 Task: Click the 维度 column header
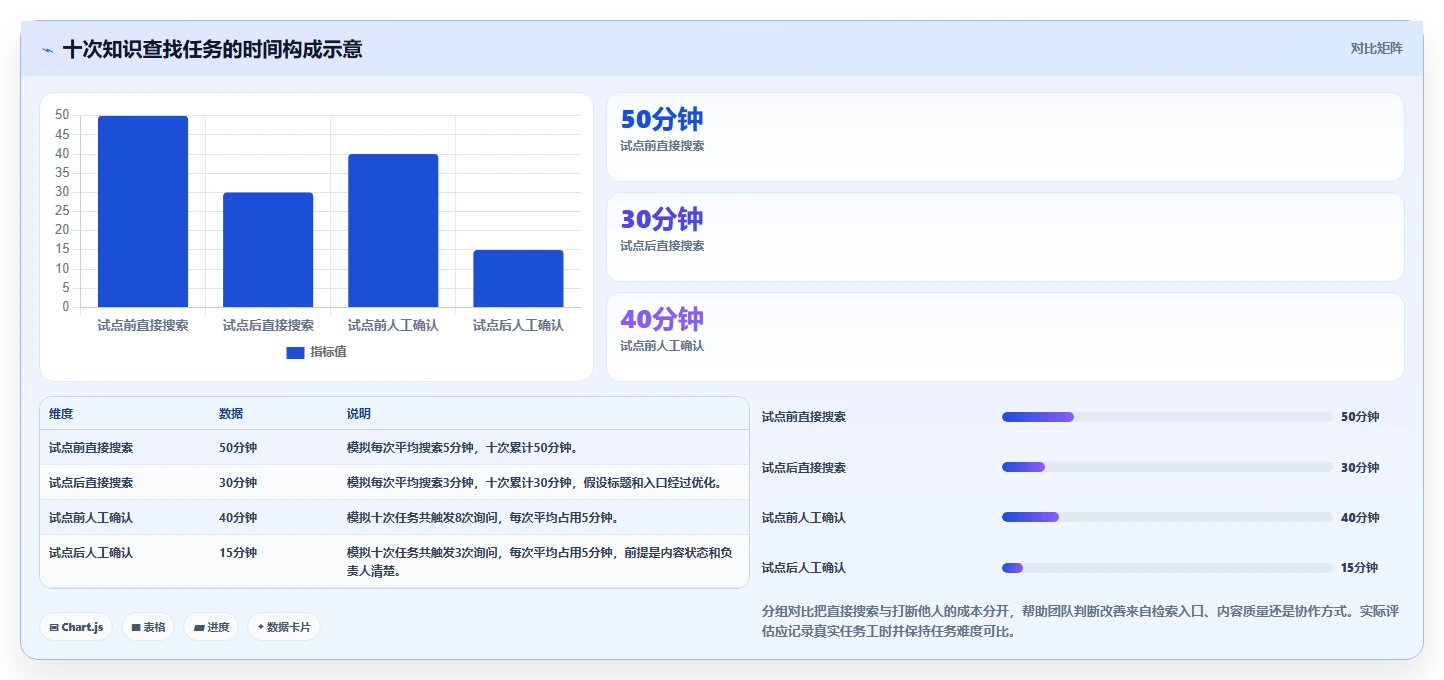[61, 414]
